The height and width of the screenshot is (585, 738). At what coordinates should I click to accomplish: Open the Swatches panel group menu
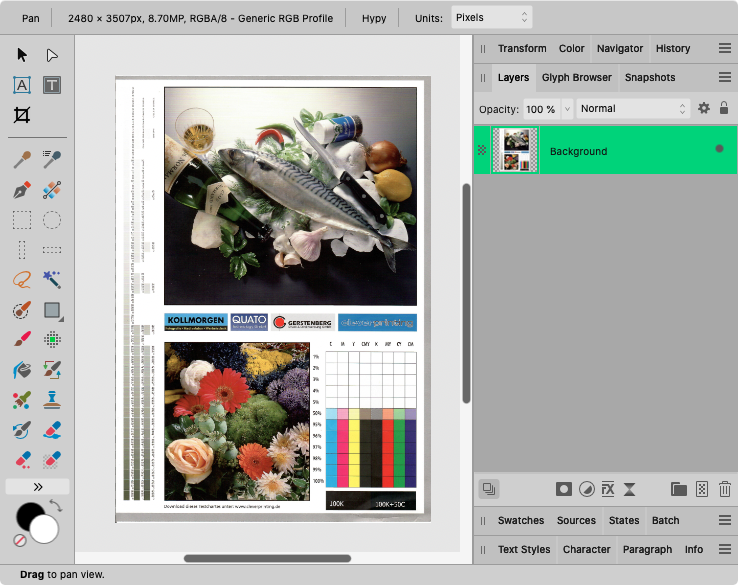pyautogui.click(x=725, y=520)
